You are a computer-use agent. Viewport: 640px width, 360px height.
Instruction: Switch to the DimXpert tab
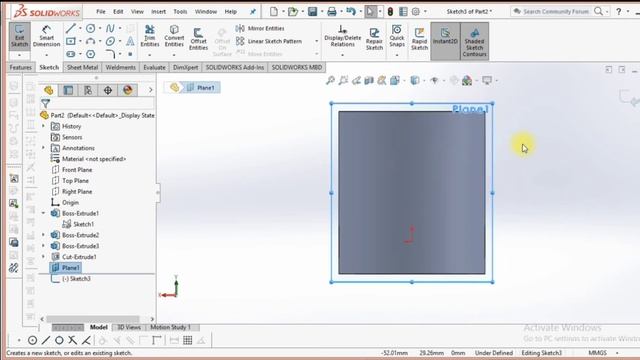coord(185,67)
